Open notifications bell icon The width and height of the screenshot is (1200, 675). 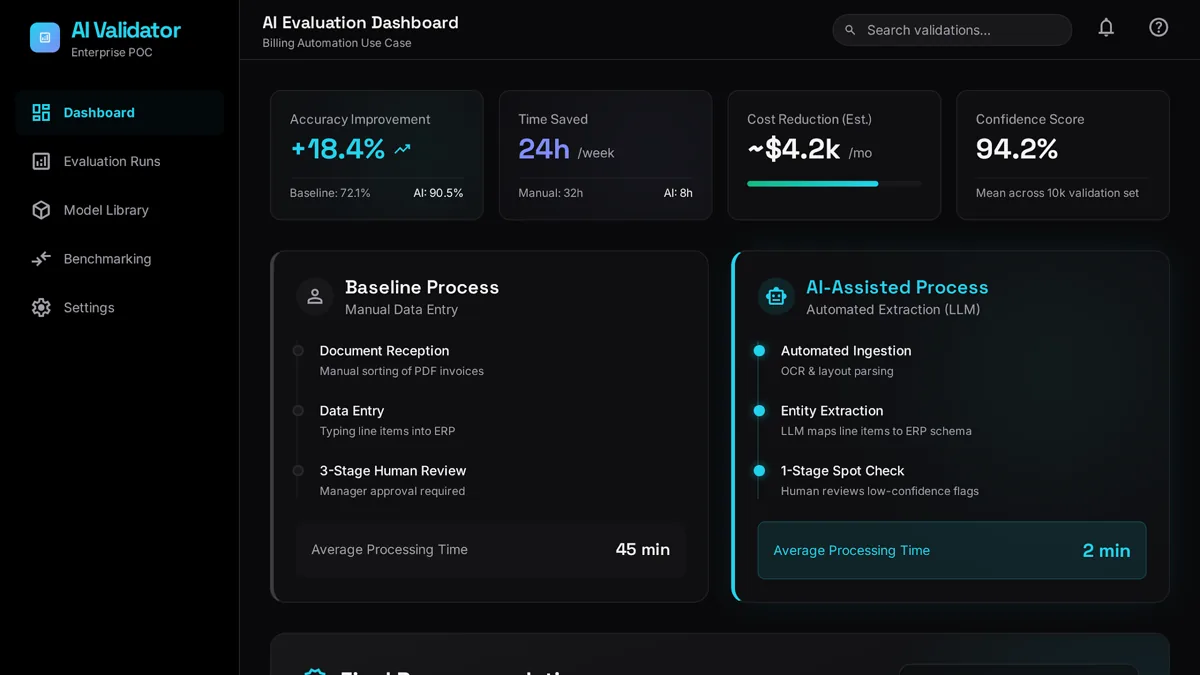(x=1106, y=28)
